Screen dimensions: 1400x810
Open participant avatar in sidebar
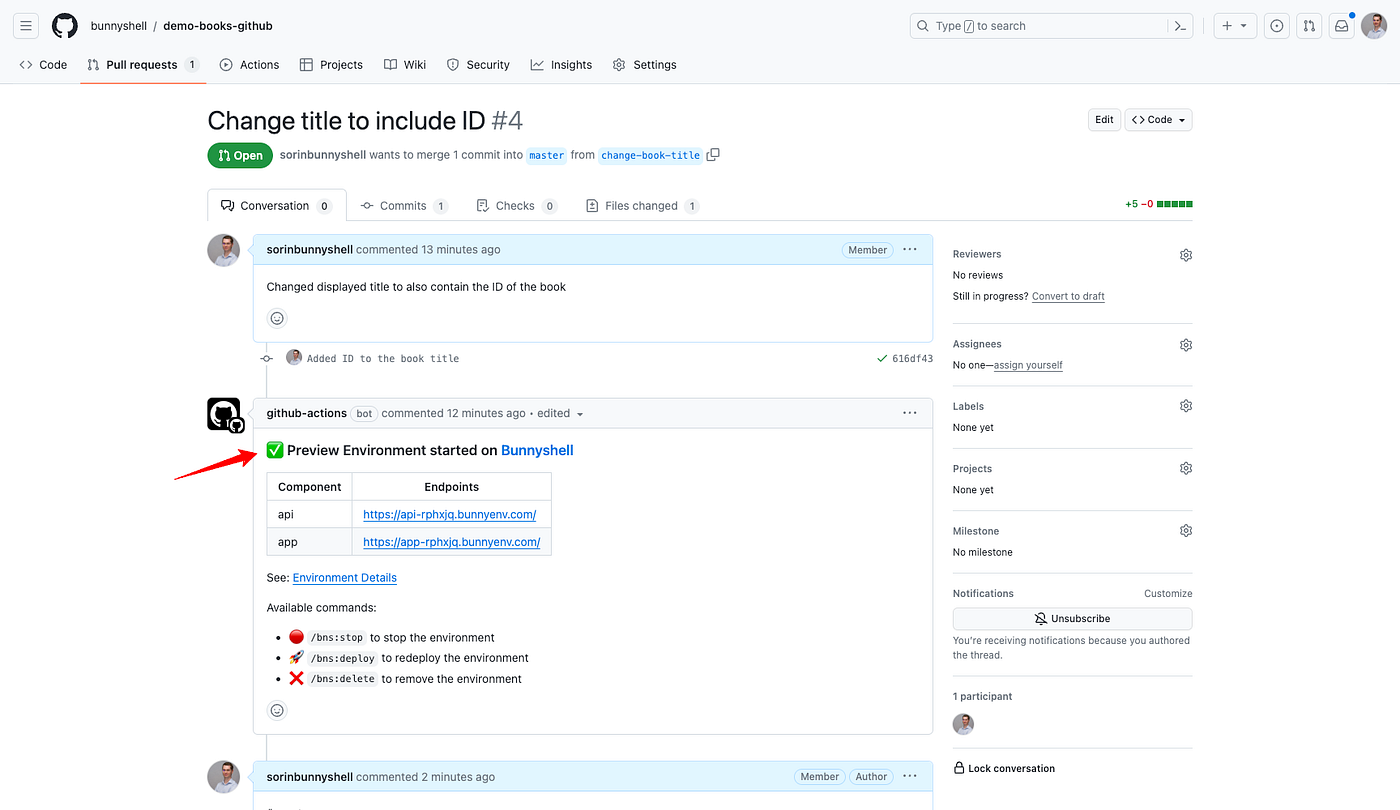(964, 724)
